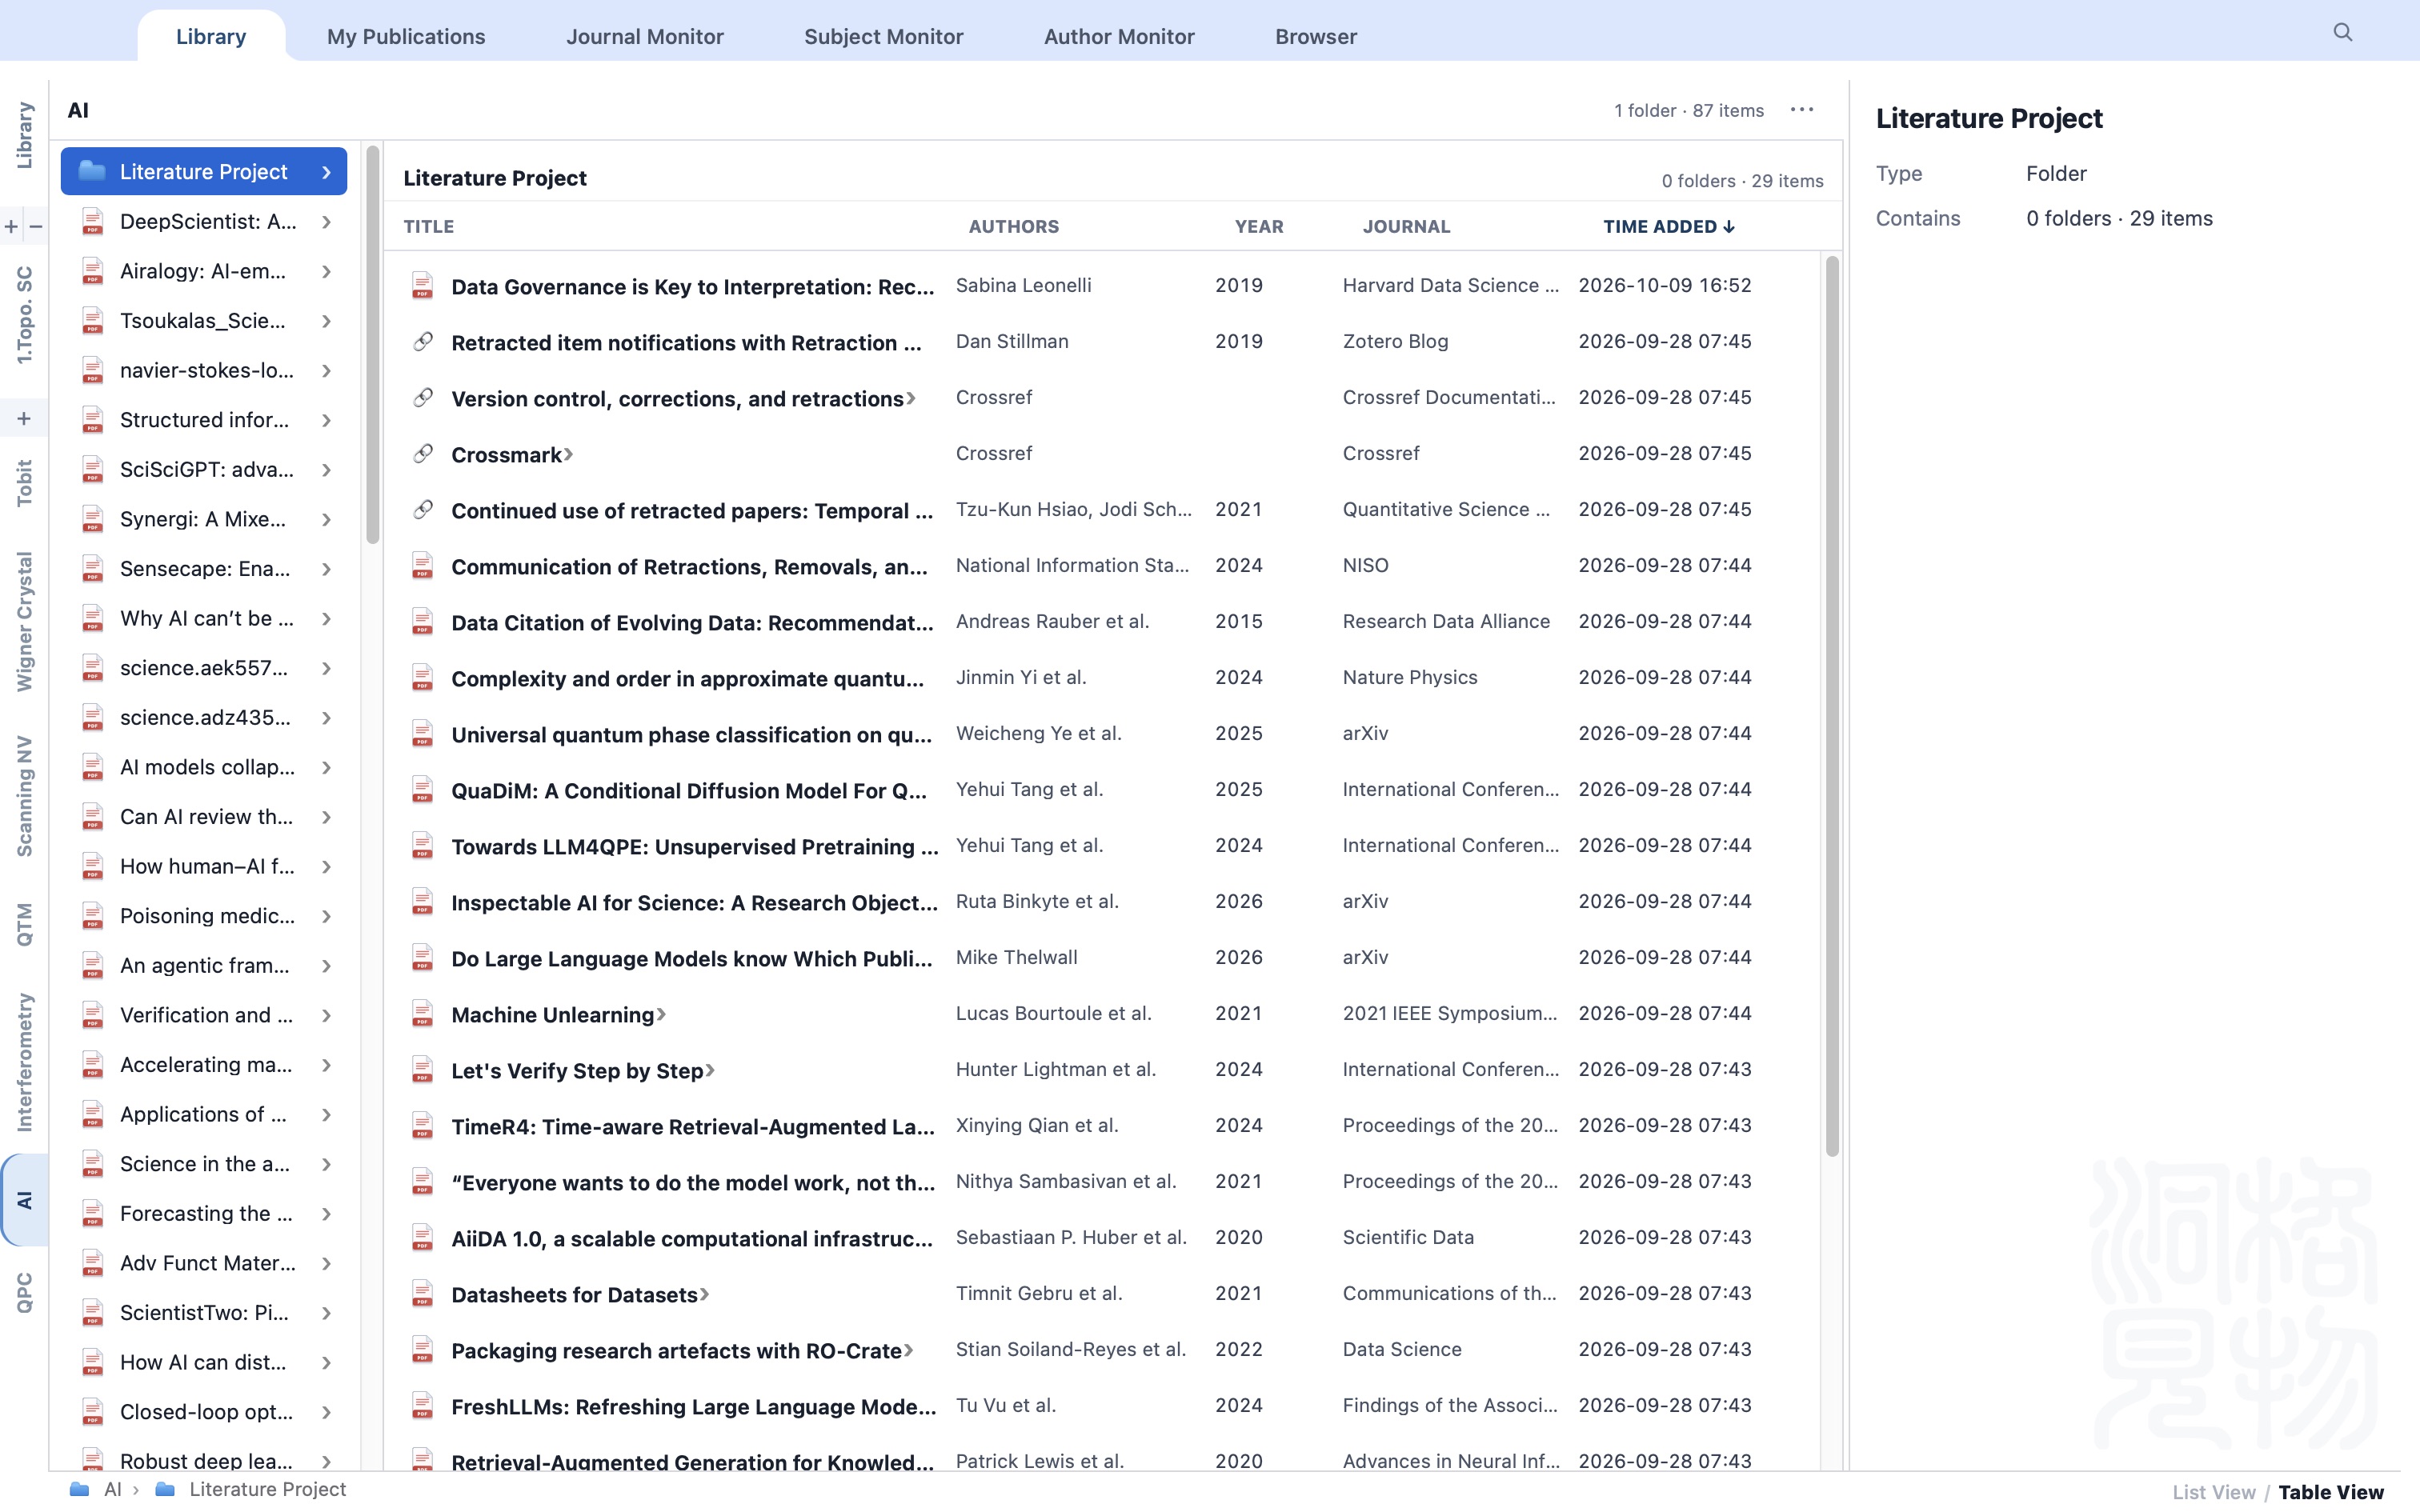This screenshot has width=2420, height=1512.
Task: Sort by the Journal column header
Action: tap(1406, 227)
